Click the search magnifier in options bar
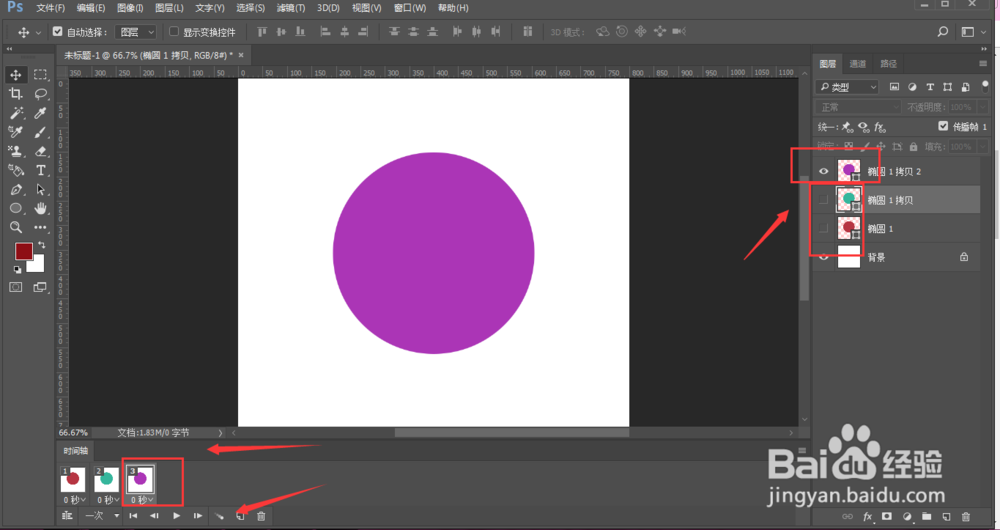 943,32
